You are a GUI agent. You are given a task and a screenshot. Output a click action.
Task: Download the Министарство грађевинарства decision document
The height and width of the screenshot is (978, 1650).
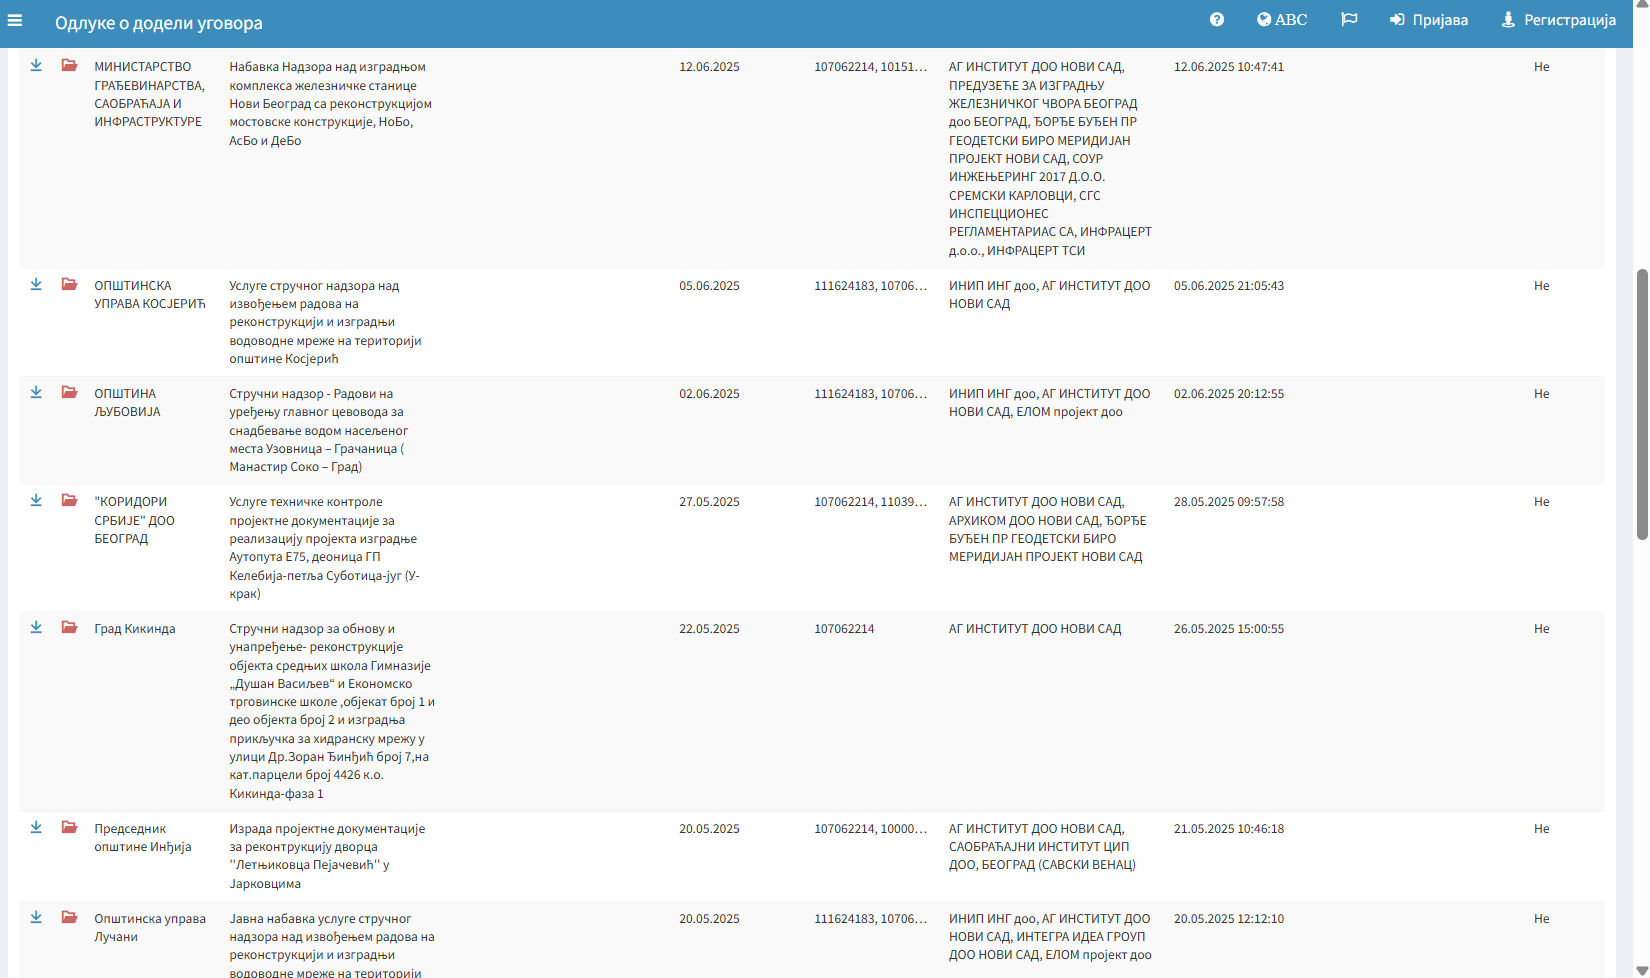[x=36, y=66]
